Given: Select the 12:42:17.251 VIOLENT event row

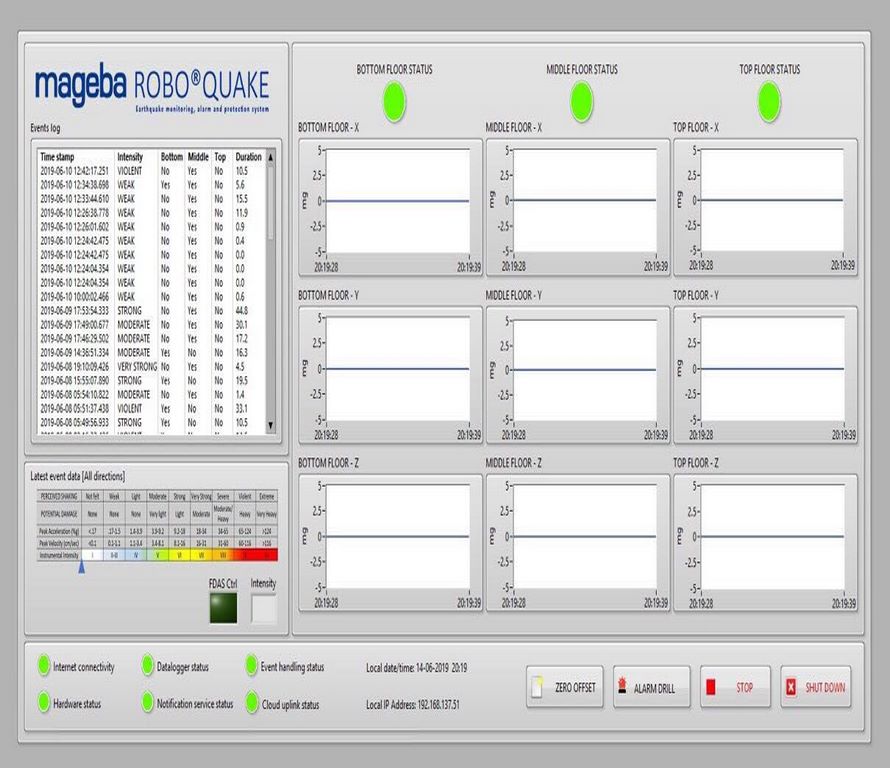Looking at the screenshot, I should click(x=150, y=171).
